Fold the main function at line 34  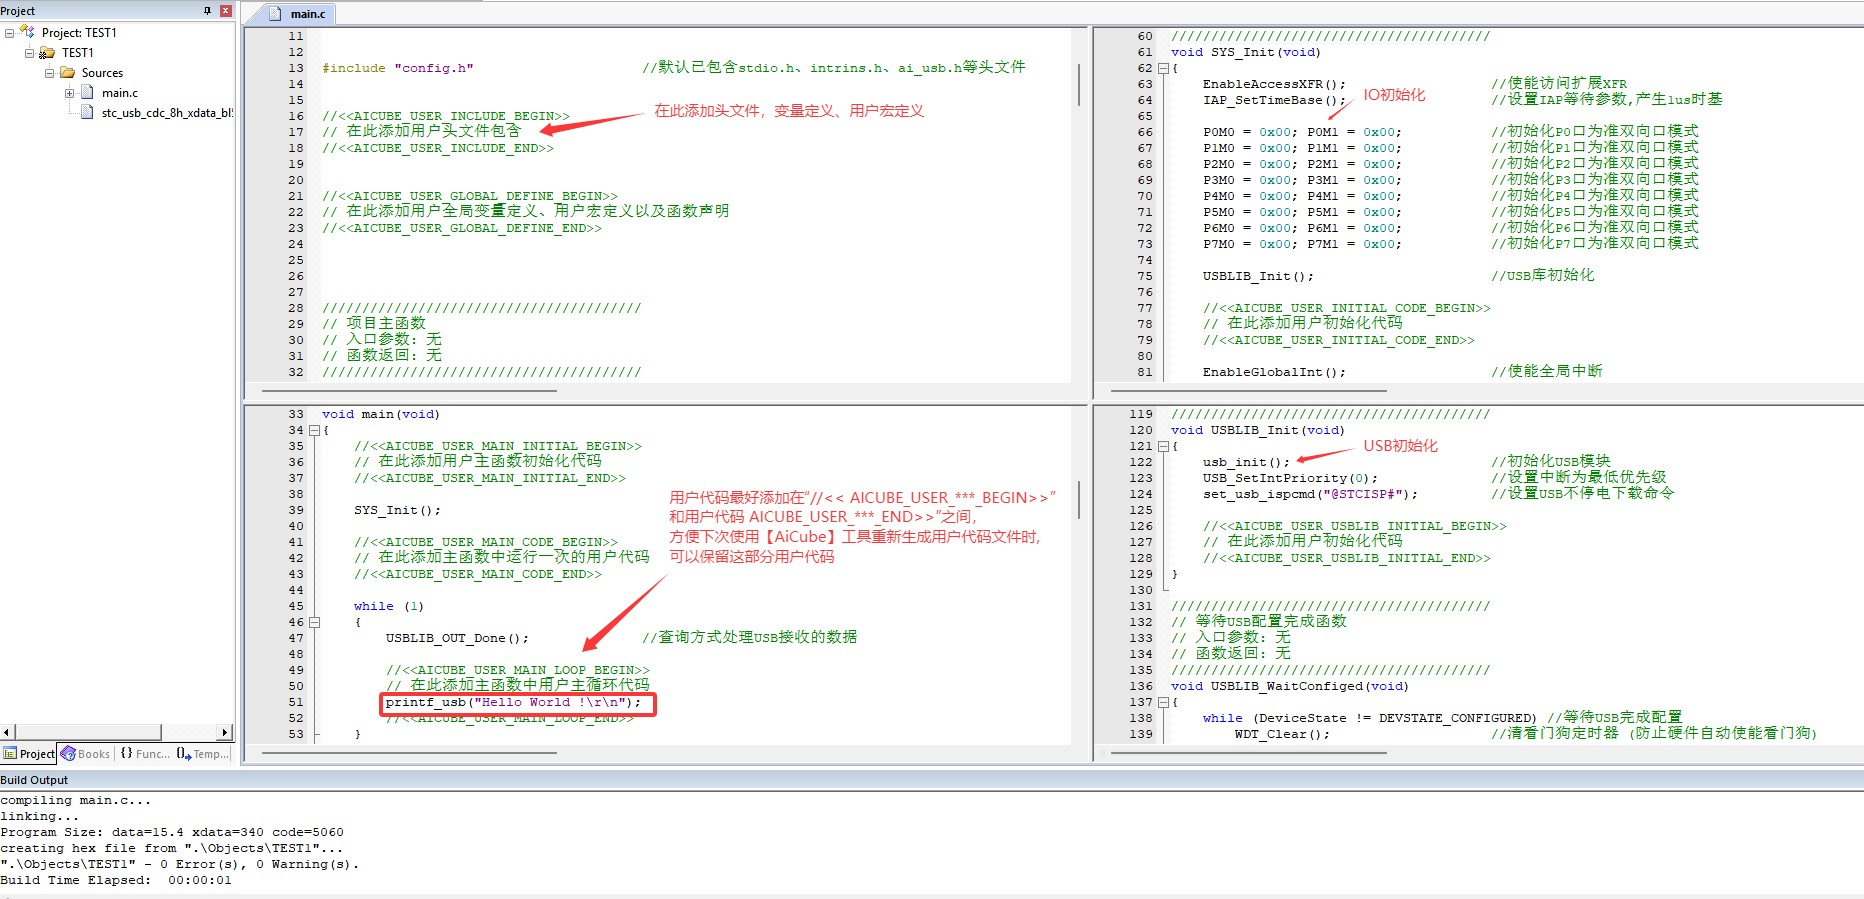click(314, 430)
